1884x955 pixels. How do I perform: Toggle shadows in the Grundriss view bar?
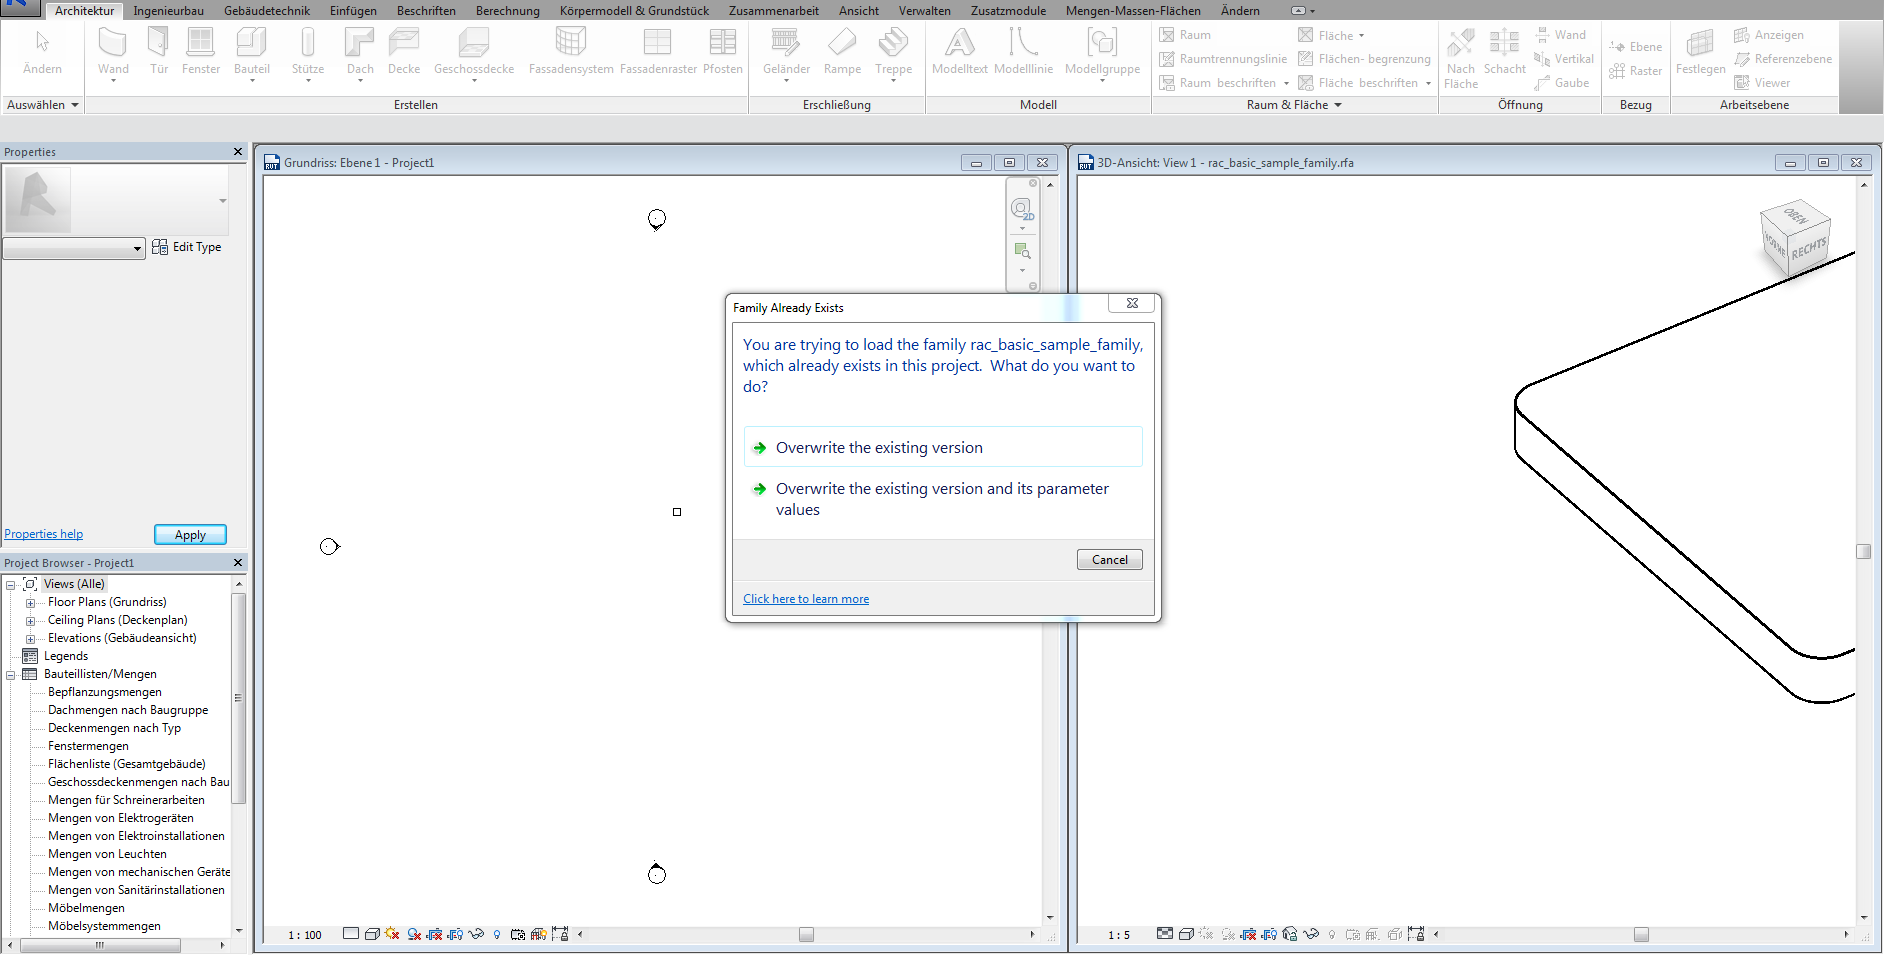click(413, 935)
